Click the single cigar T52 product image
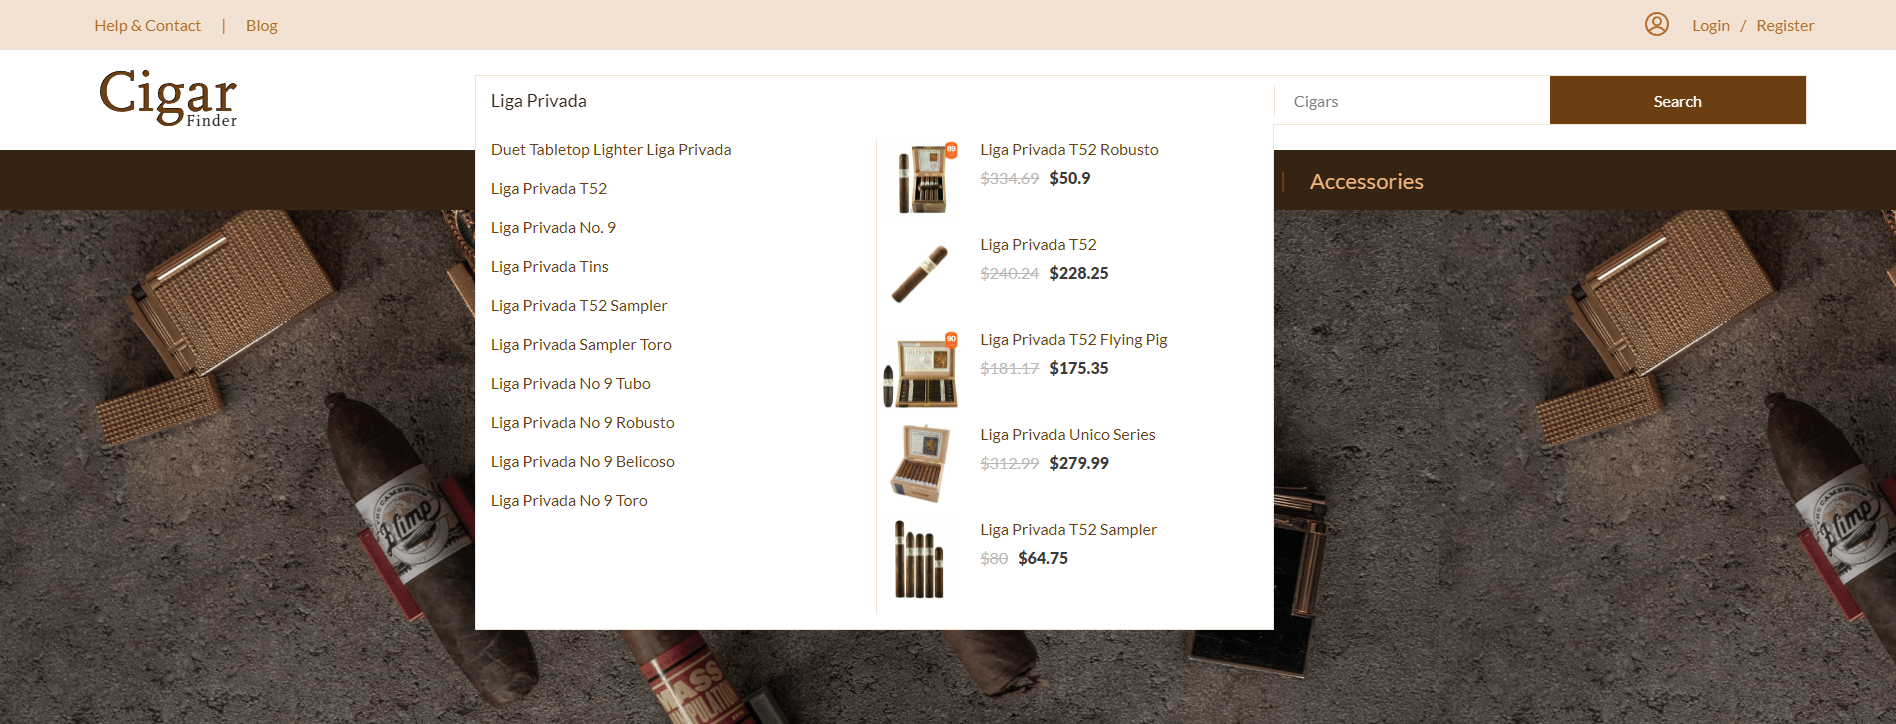The image size is (1896, 724). (920, 273)
